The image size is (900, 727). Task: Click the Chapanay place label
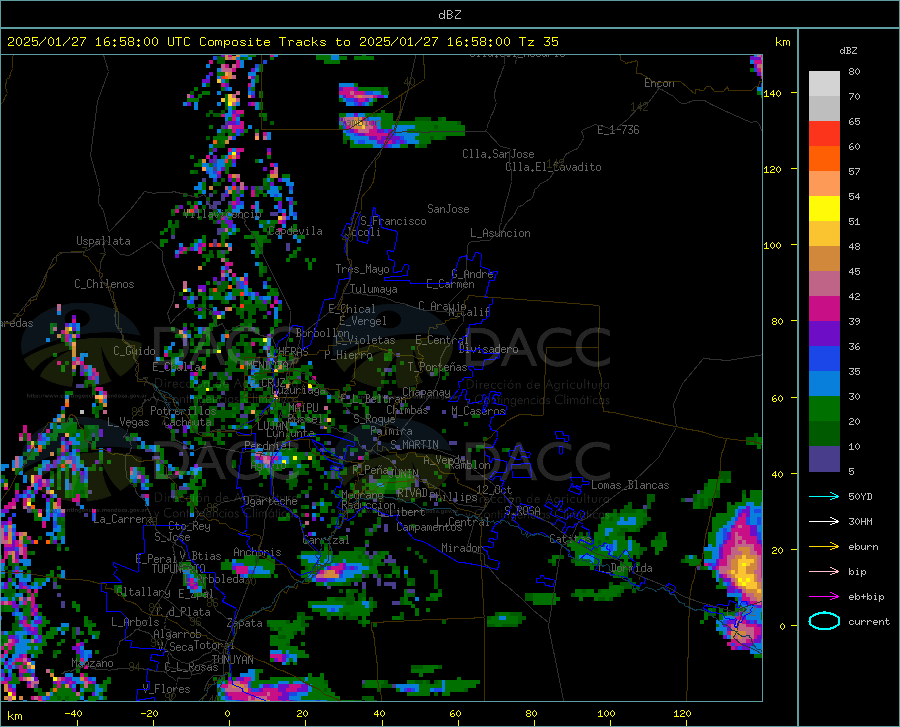coord(426,392)
